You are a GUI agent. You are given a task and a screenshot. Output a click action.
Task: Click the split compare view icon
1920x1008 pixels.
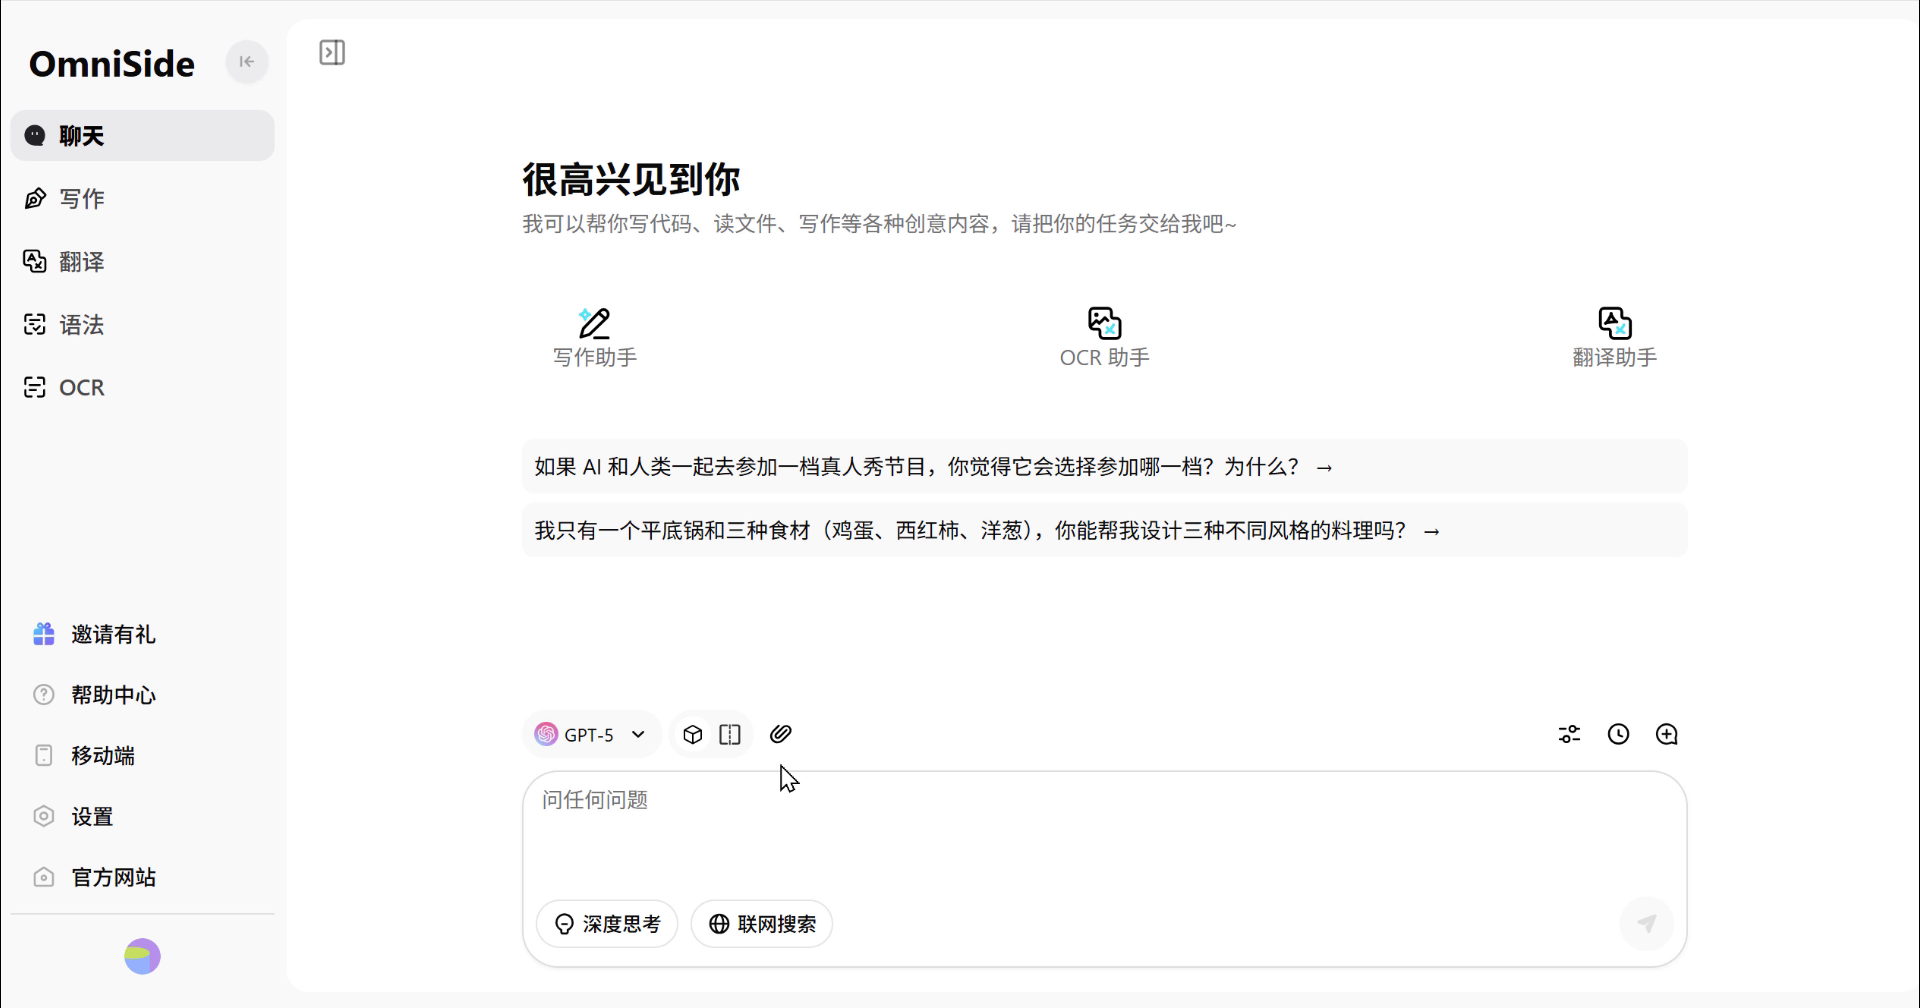[730, 735]
